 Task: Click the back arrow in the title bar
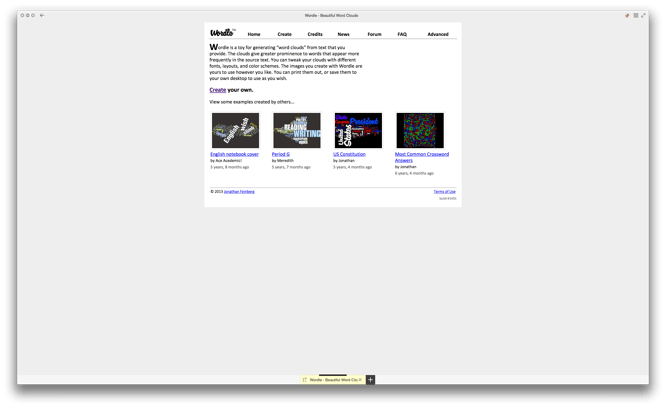42,15
